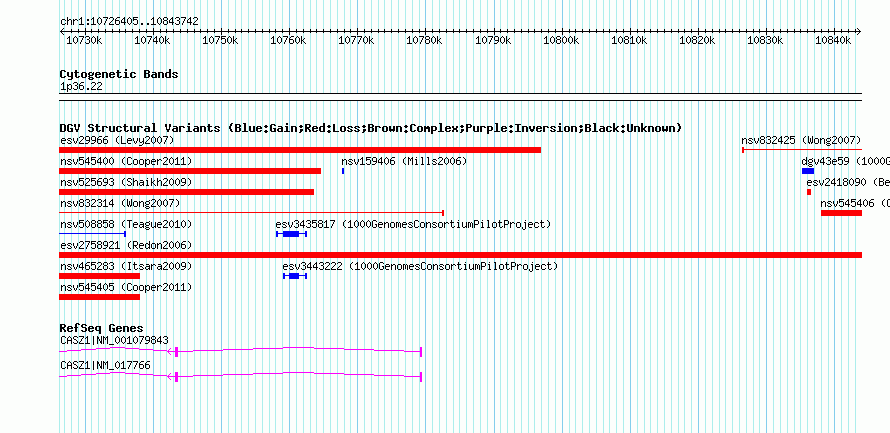Click the esv2758921 (Redon2006) full-width bar
The image size is (890, 433).
pos(460,255)
